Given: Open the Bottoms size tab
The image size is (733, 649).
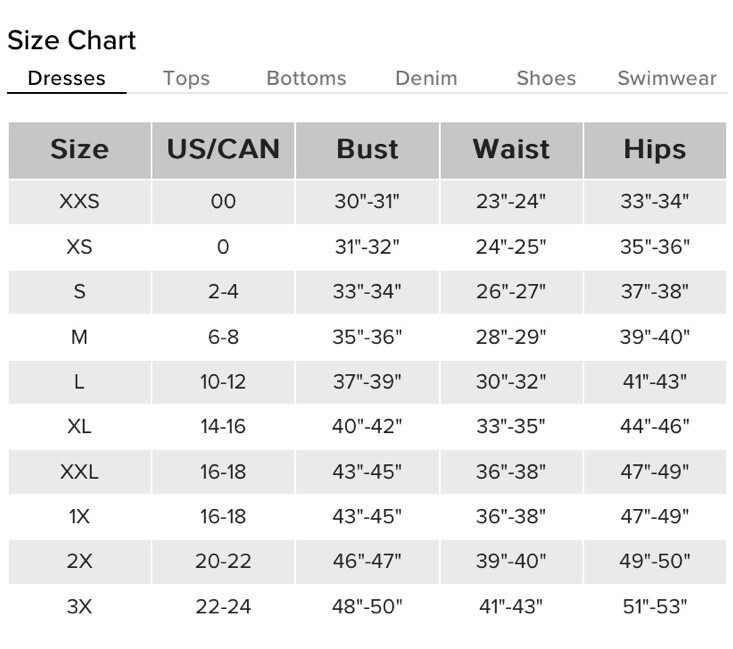Looking at the screenshot, I should 306,78.
